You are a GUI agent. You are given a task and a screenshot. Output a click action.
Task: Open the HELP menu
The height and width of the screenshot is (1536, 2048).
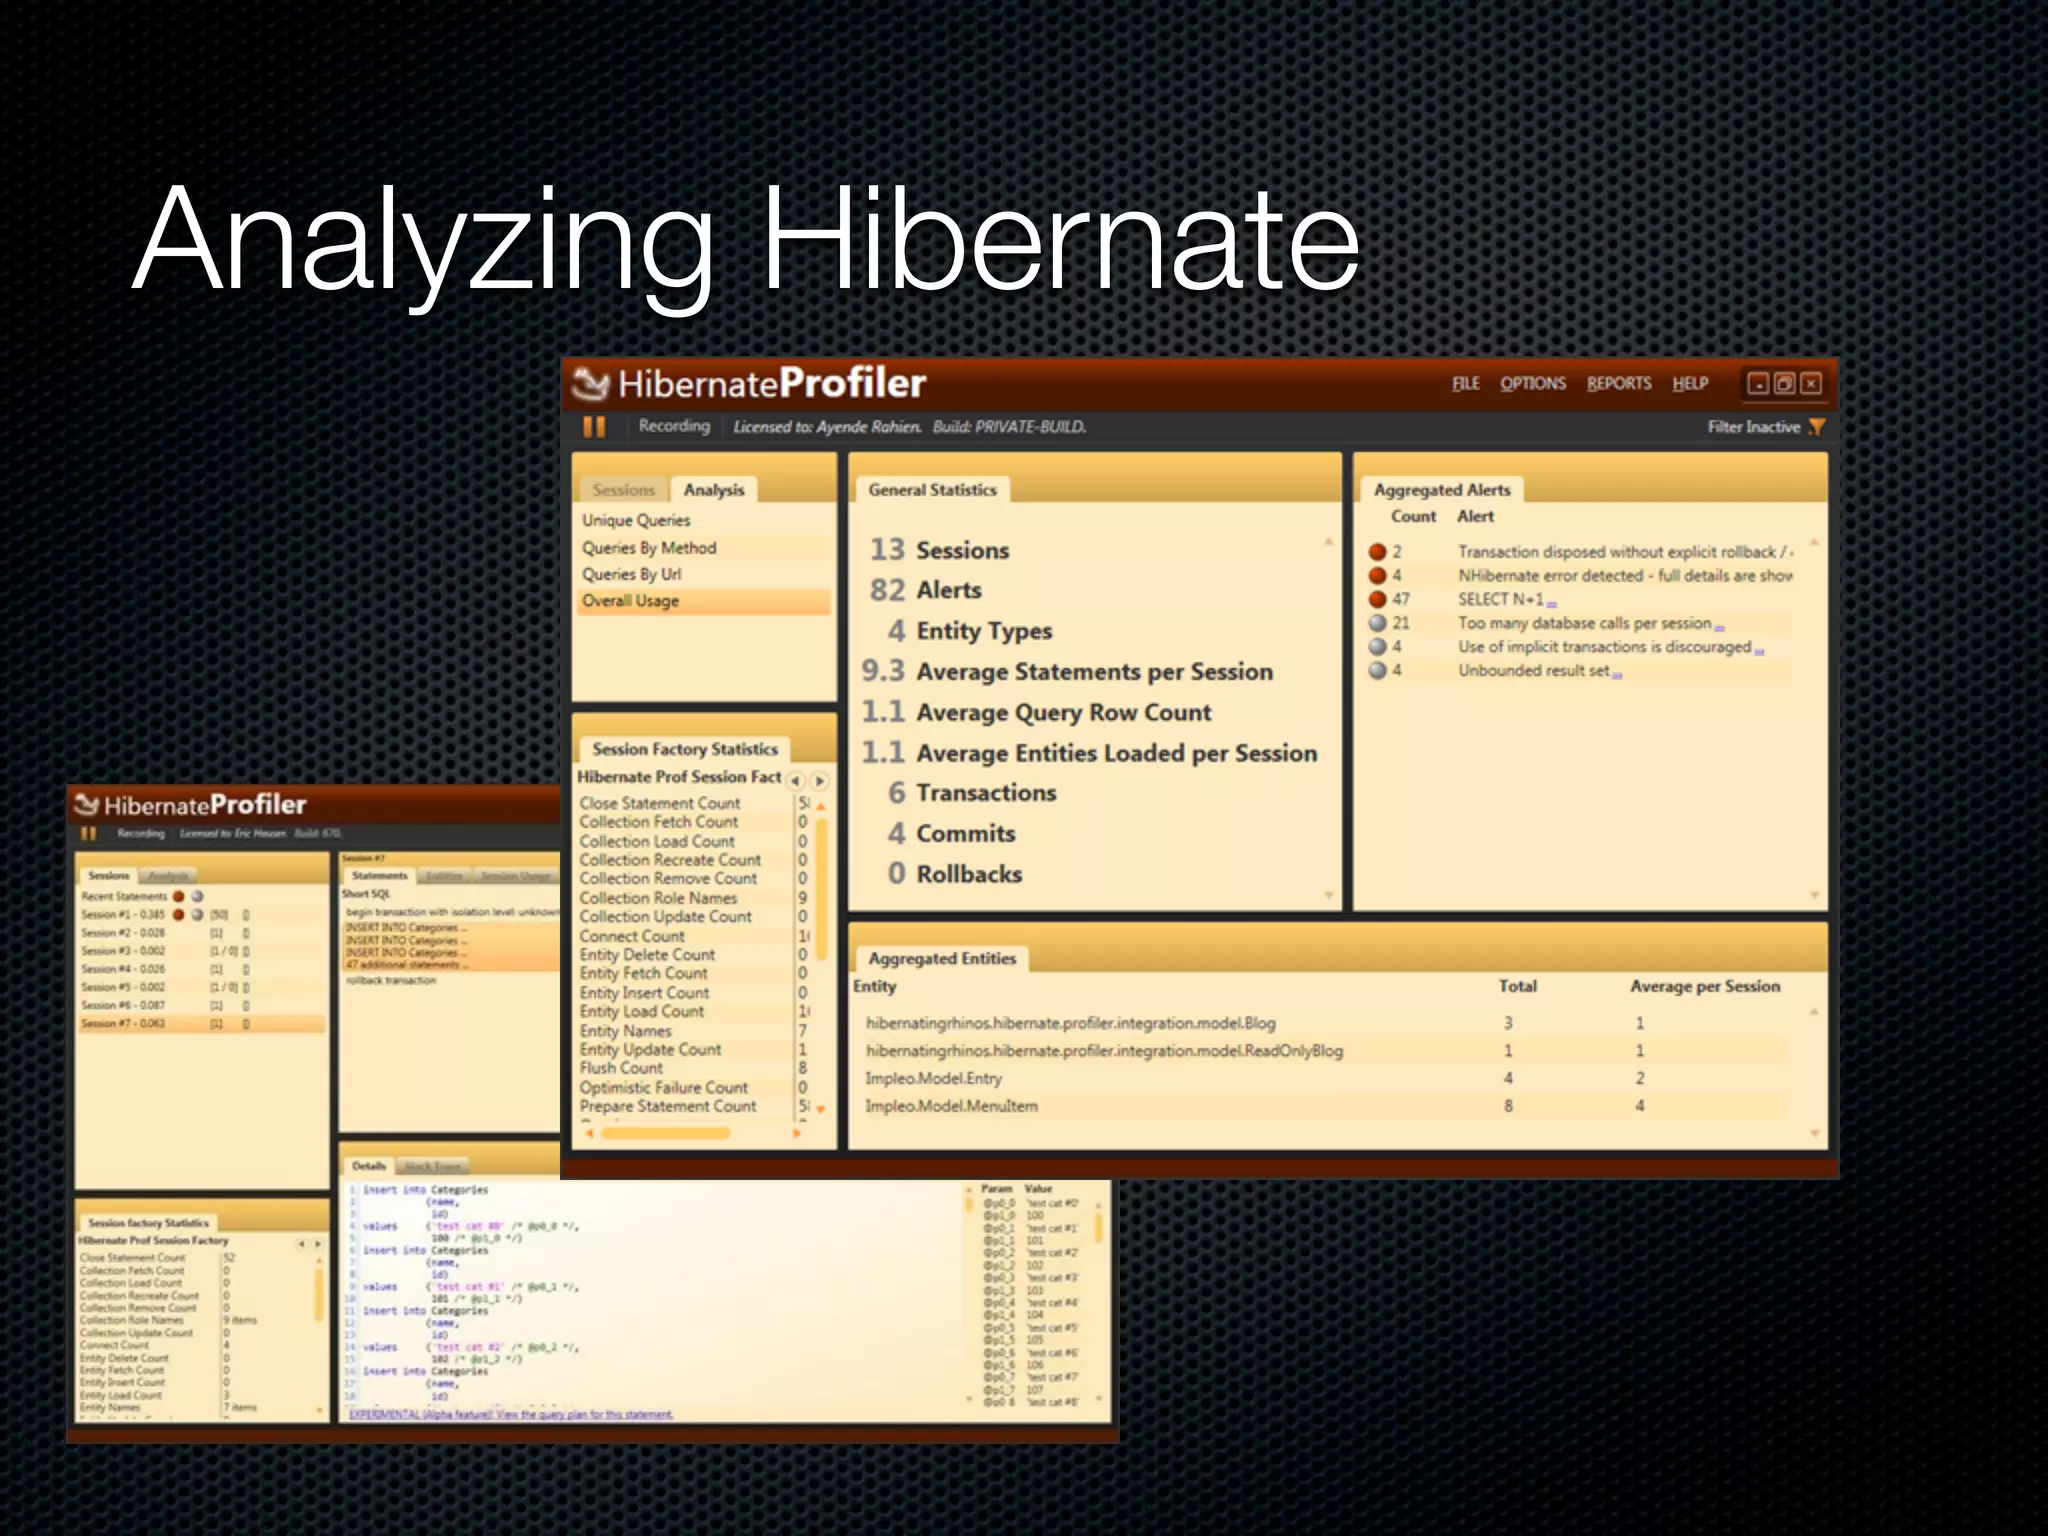[x=1690, y=384]
